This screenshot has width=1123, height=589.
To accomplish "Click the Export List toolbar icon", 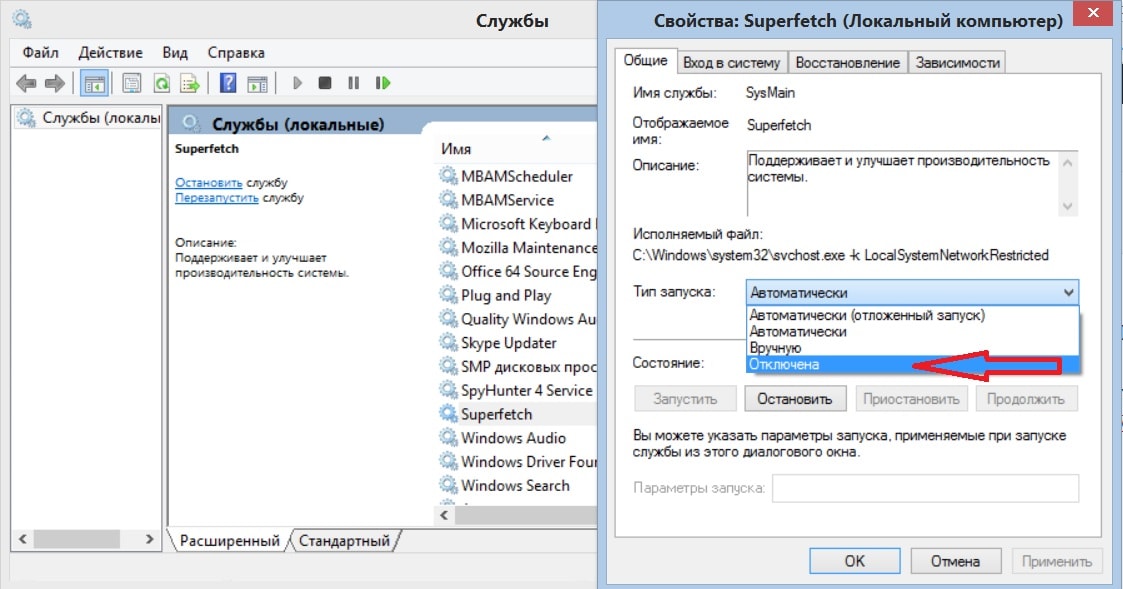I will [188, 83].
